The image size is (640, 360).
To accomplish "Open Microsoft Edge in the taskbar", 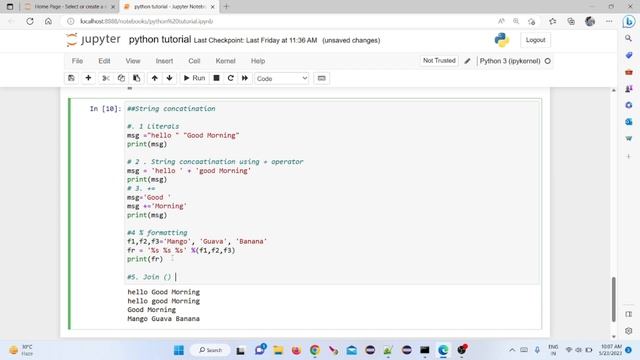I will click(x=443, y=350).
